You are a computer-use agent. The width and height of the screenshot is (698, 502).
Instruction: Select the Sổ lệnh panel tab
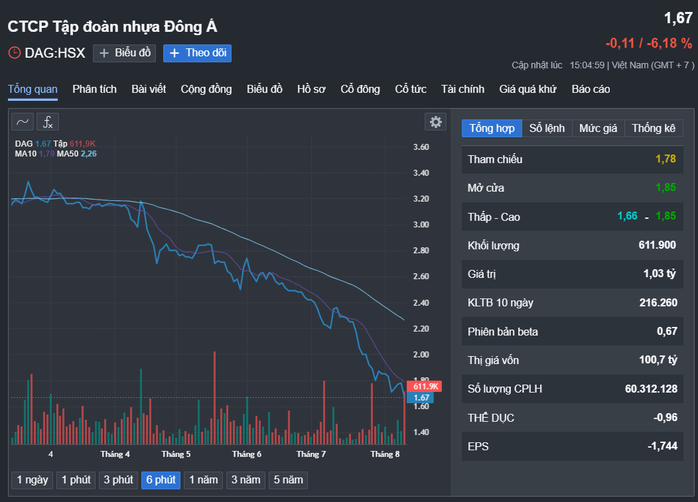click(547, 128)
